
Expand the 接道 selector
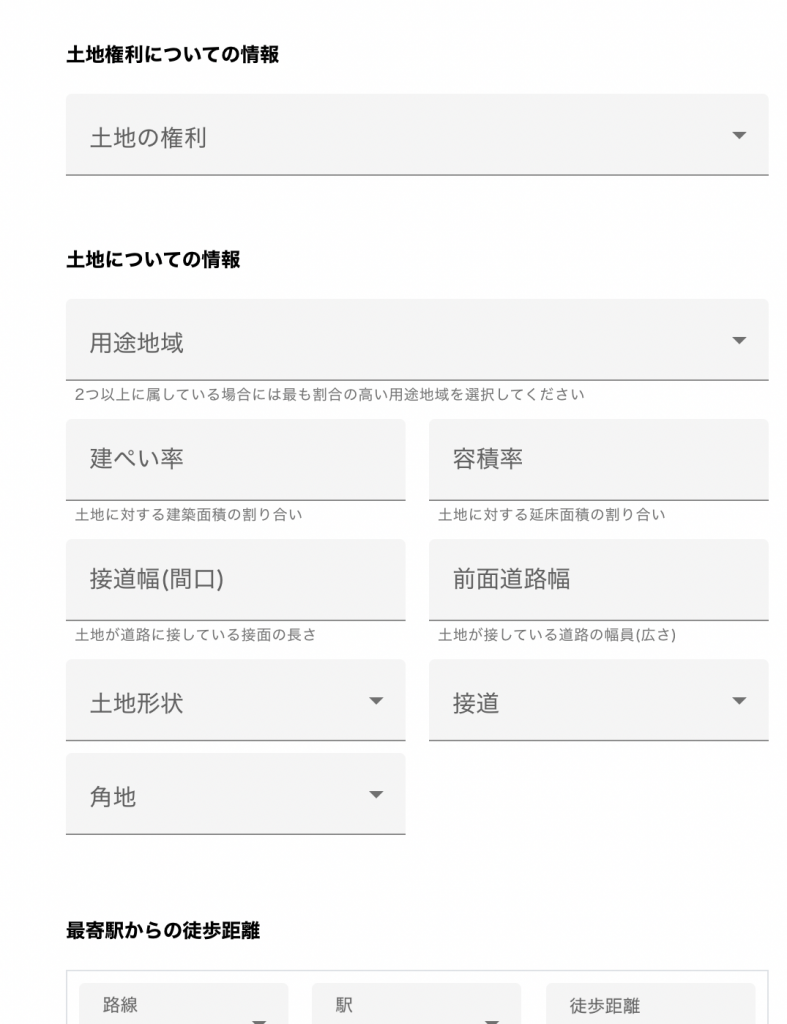[598, 701]
